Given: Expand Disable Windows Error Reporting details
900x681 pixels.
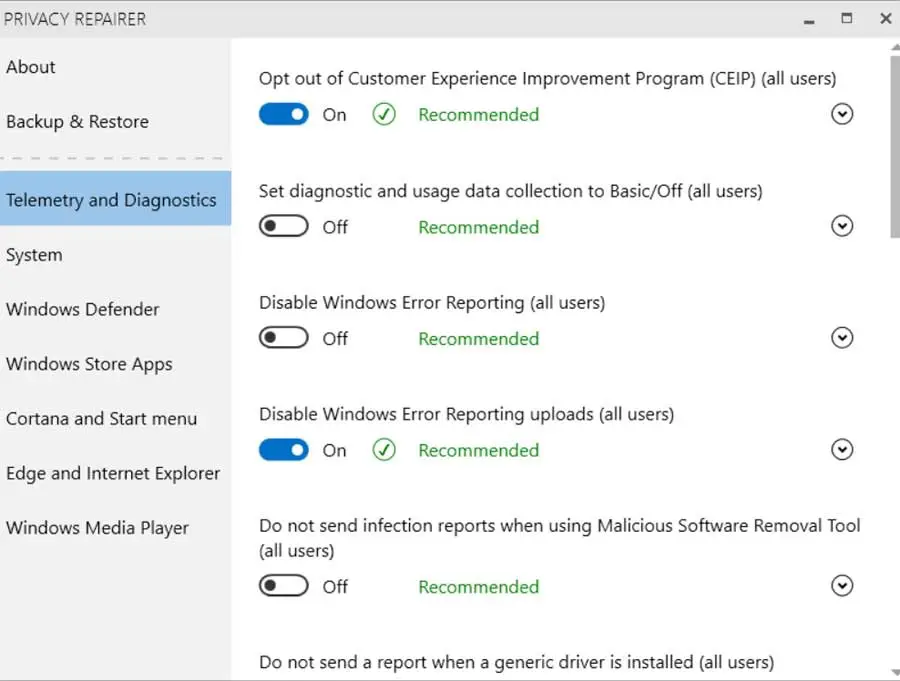Looking at the screenshot, I should pos(843,339).
